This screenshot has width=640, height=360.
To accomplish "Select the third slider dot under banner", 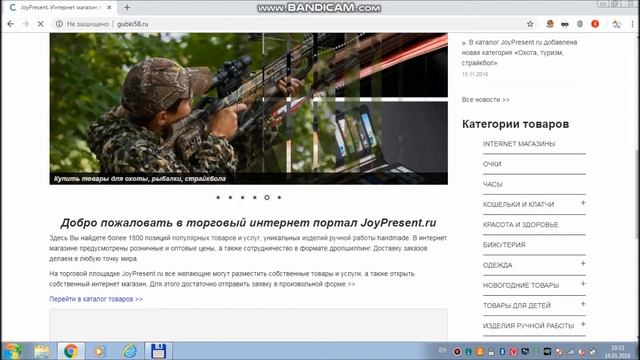I will (x=242, y=198).
